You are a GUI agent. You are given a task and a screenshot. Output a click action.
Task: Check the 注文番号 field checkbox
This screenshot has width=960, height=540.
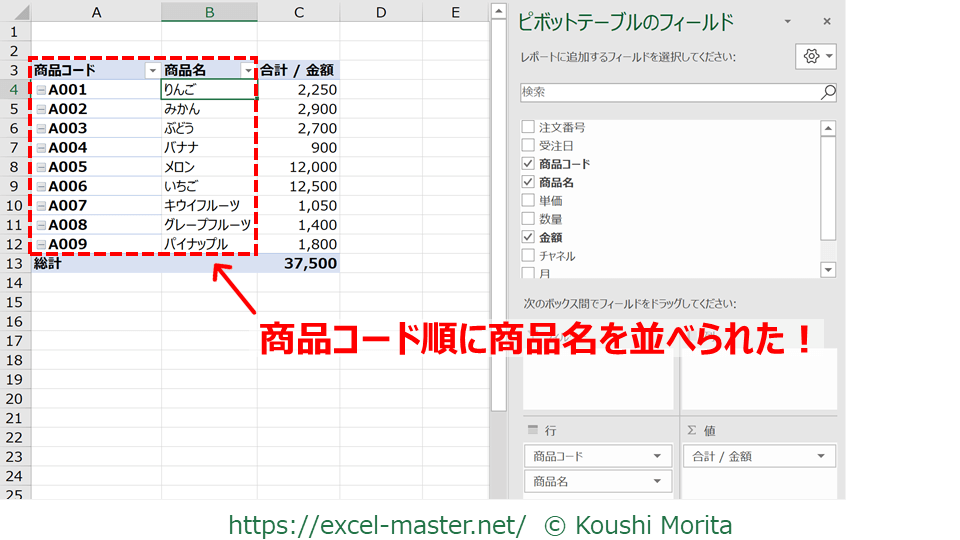coord(528,128)
